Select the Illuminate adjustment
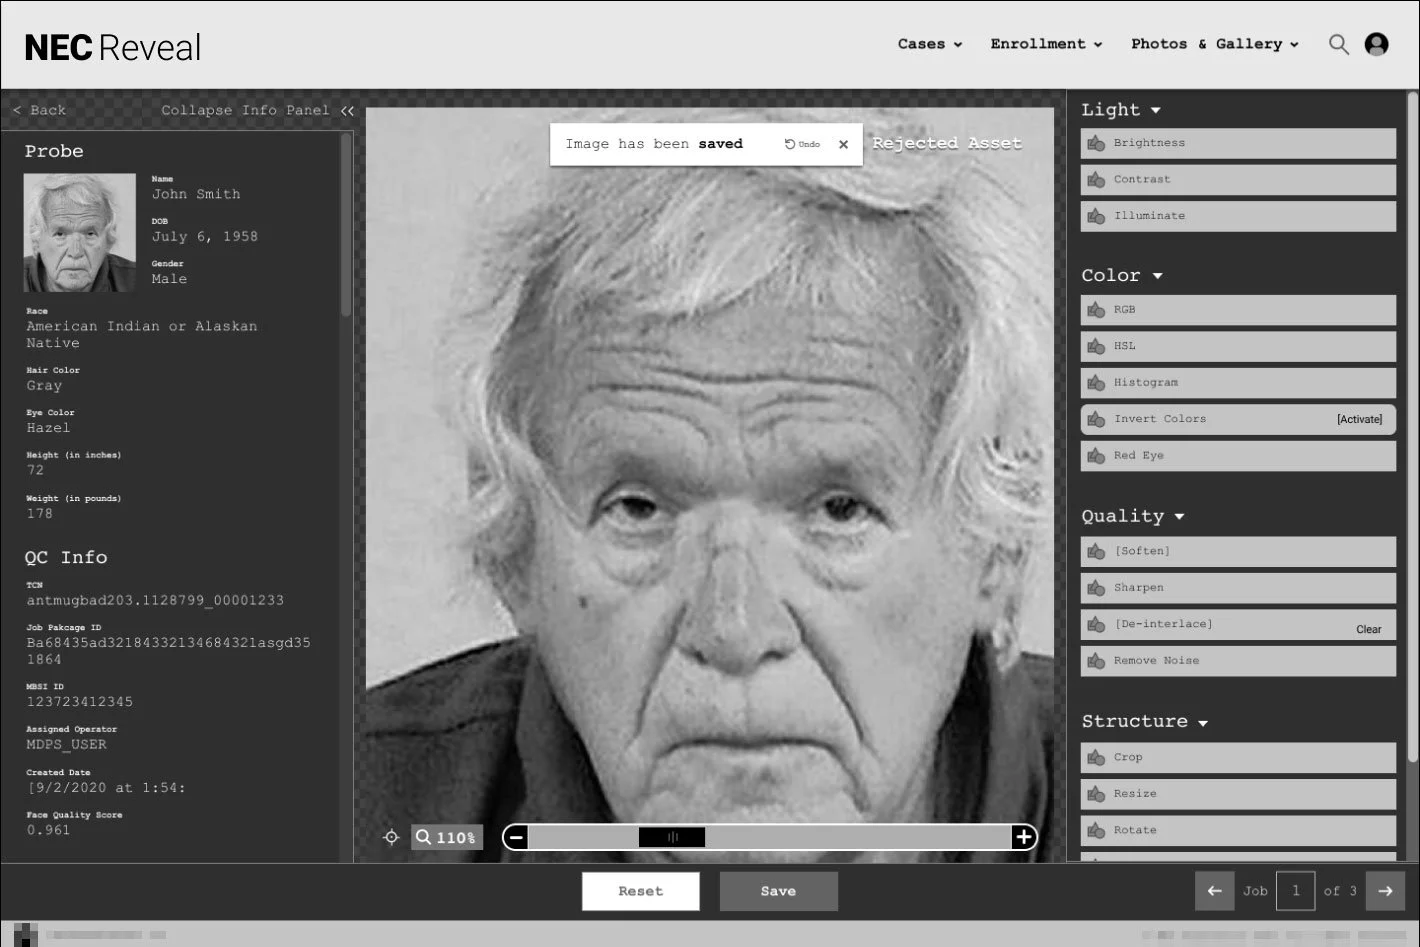This screenshot has width=1420, height=947. [1238, 216]
